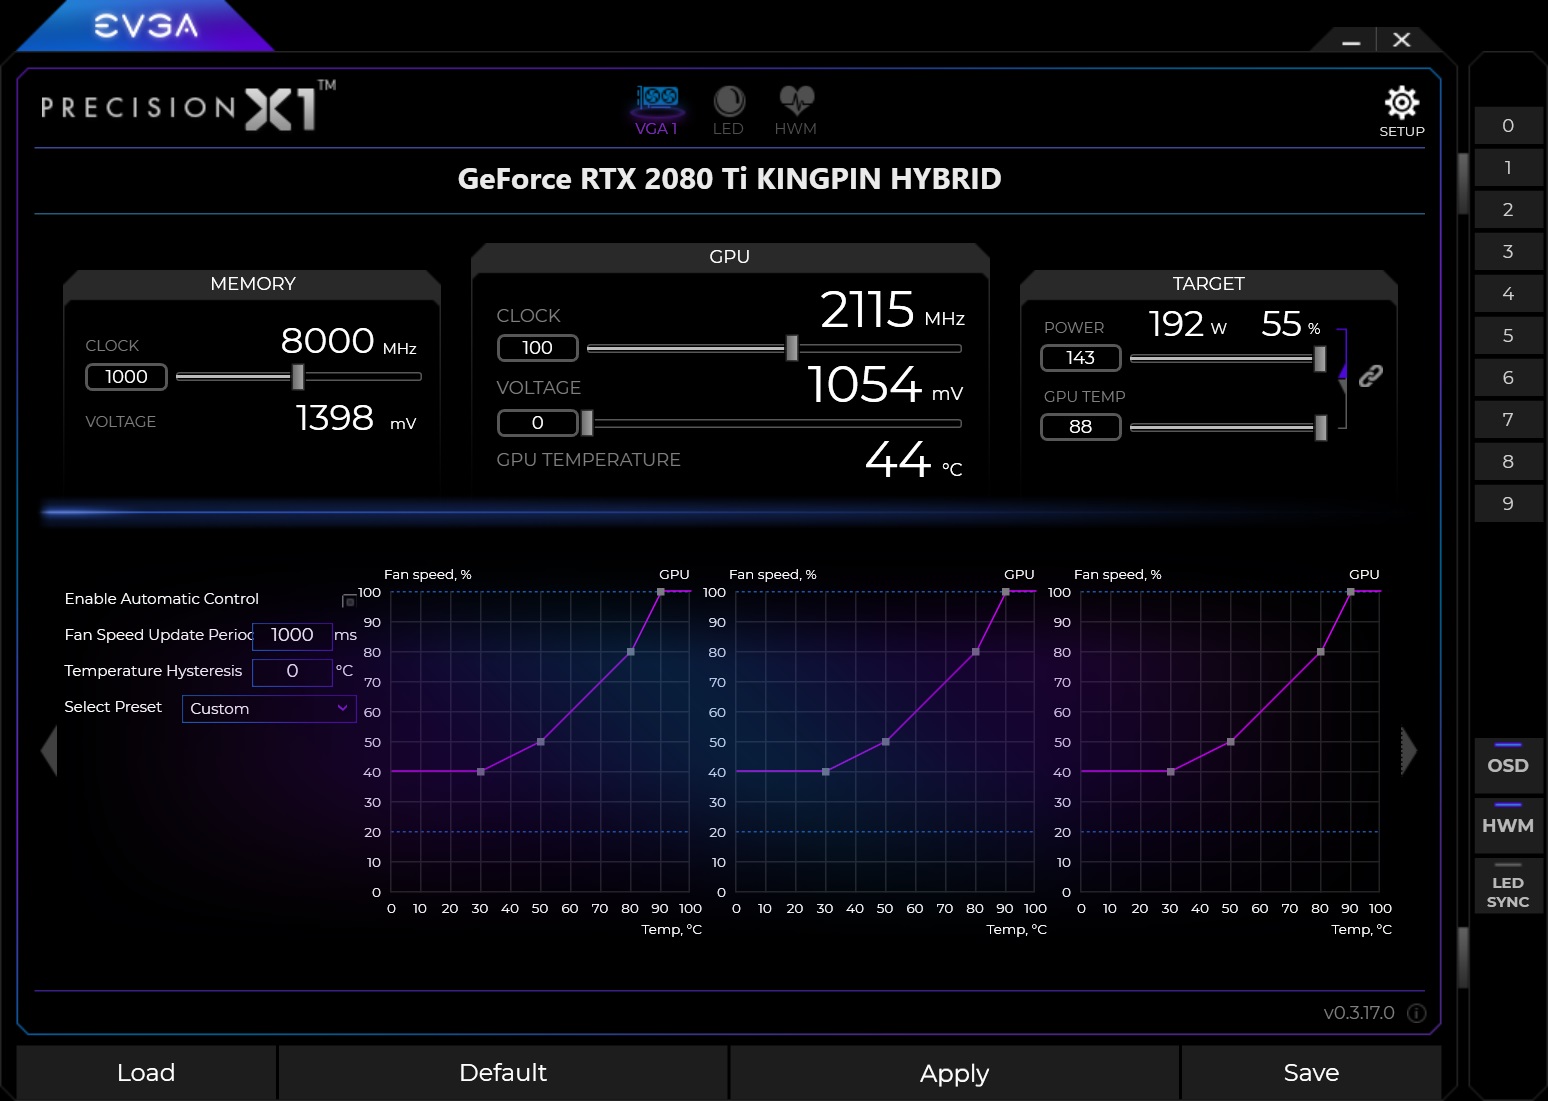Click the OSD panel icon
This screenshot has width=1548, height=1101.
pos(1507,765)
